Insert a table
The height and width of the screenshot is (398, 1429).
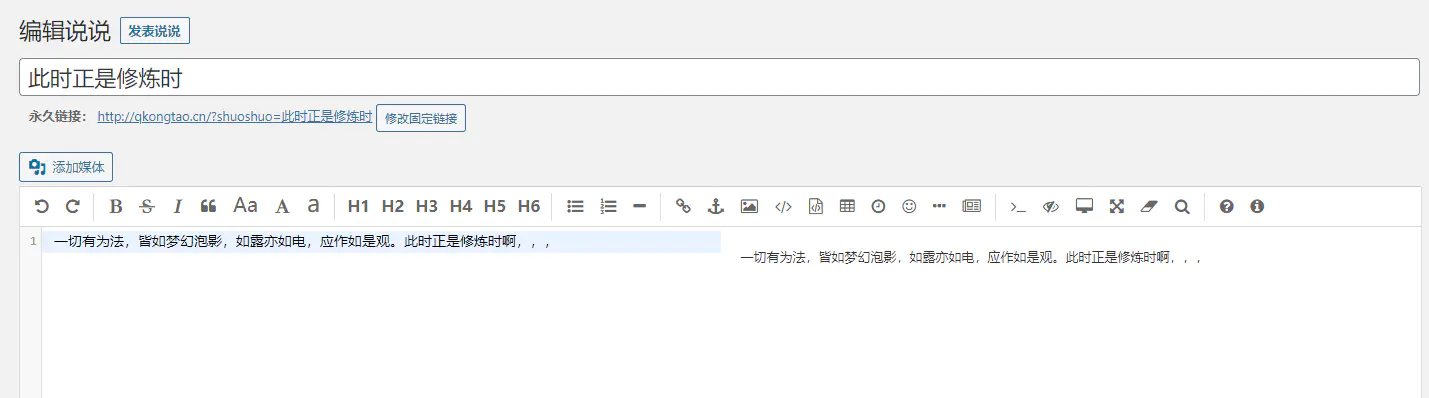click(847, 206)
